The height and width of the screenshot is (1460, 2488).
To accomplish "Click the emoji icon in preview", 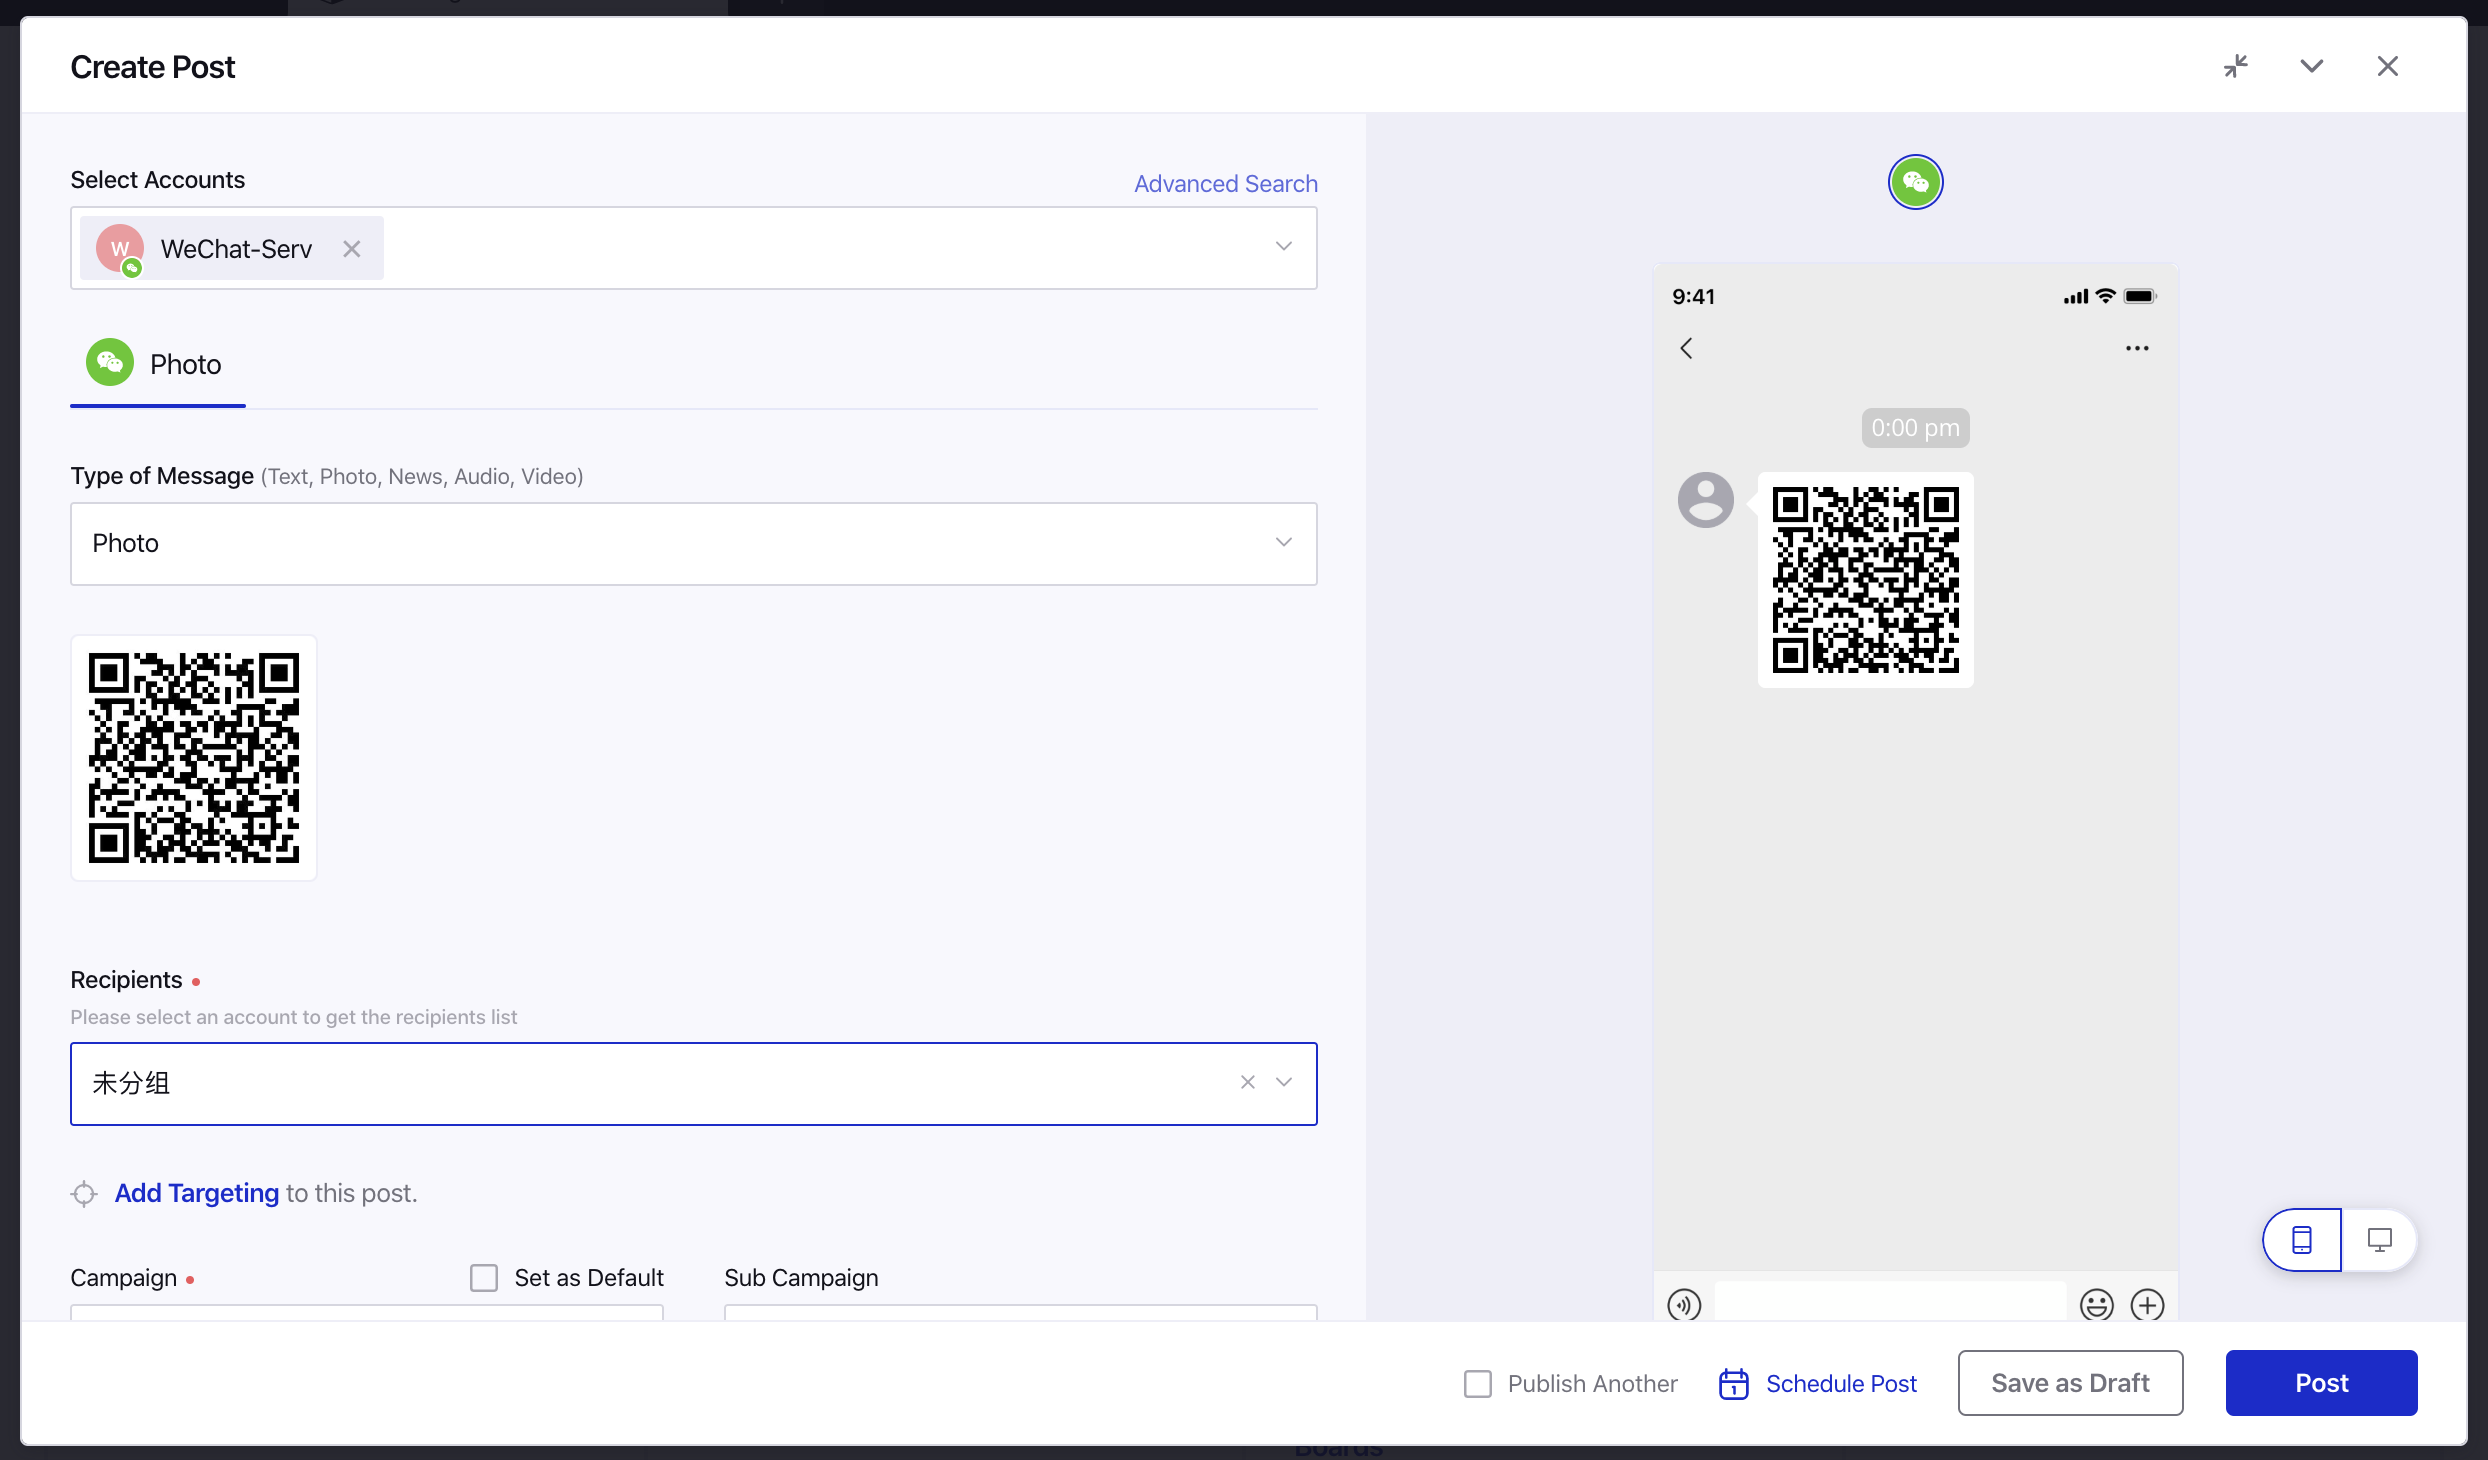I will coord(2096,1305).
